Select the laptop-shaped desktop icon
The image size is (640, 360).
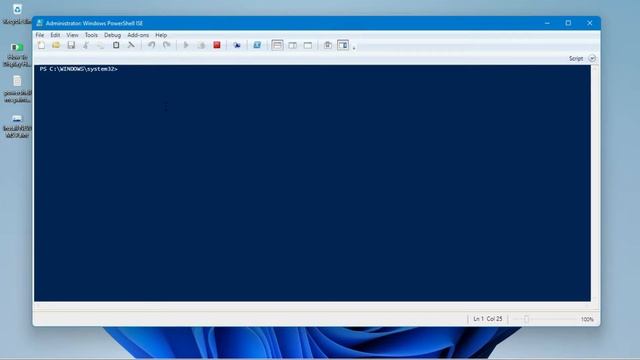pos(17,118)
